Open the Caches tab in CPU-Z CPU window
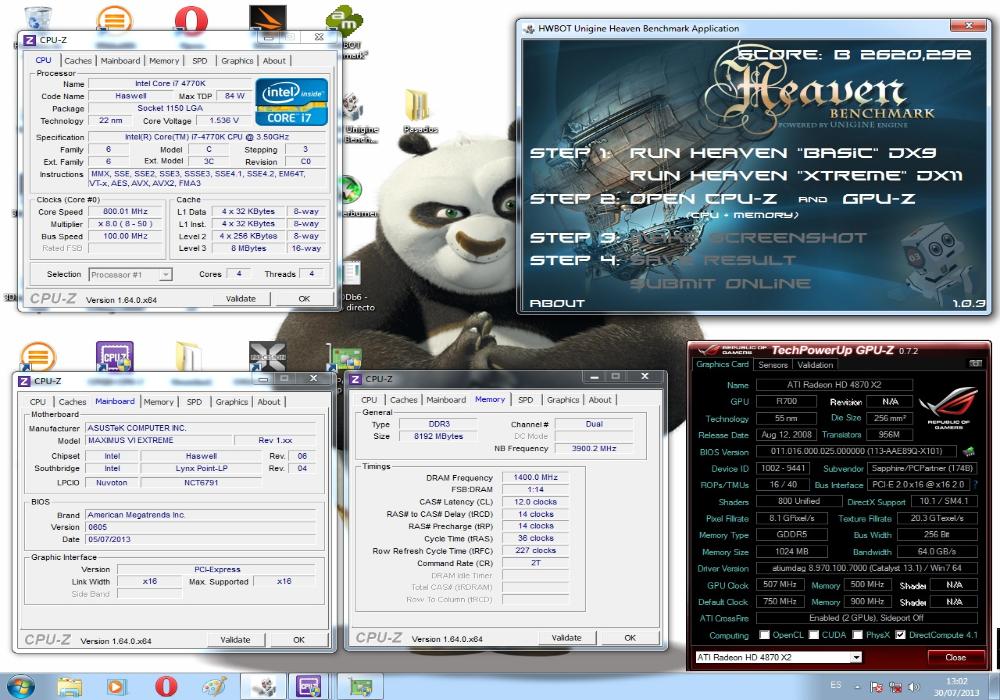This screenshot has width=1000, height=700. [x=78, y=61]
